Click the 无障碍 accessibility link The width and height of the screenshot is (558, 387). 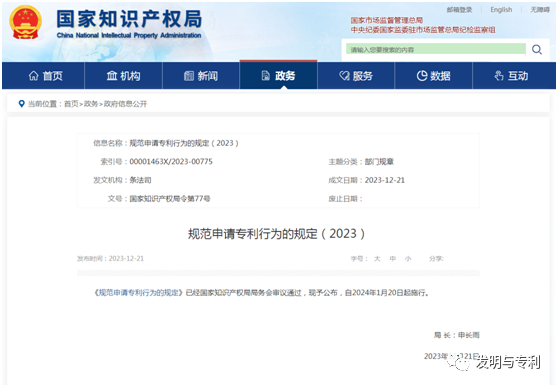[x=540, y=10]
